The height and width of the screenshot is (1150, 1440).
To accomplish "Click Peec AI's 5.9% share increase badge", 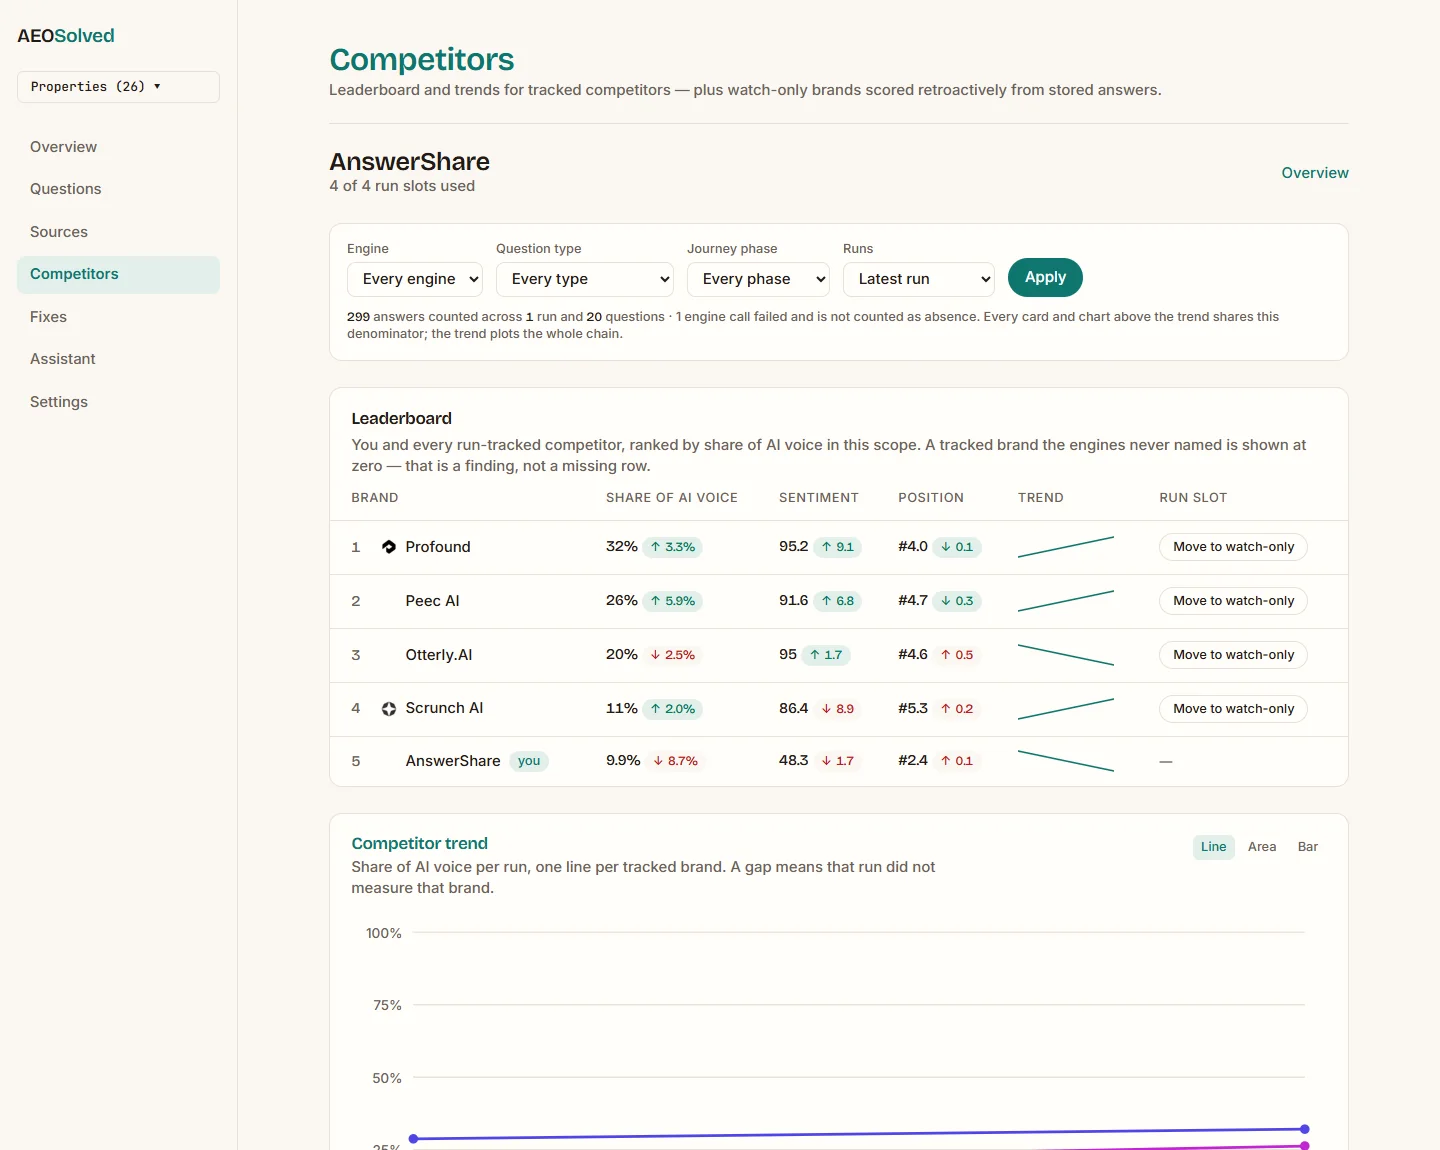I will (x=673, y=601).
